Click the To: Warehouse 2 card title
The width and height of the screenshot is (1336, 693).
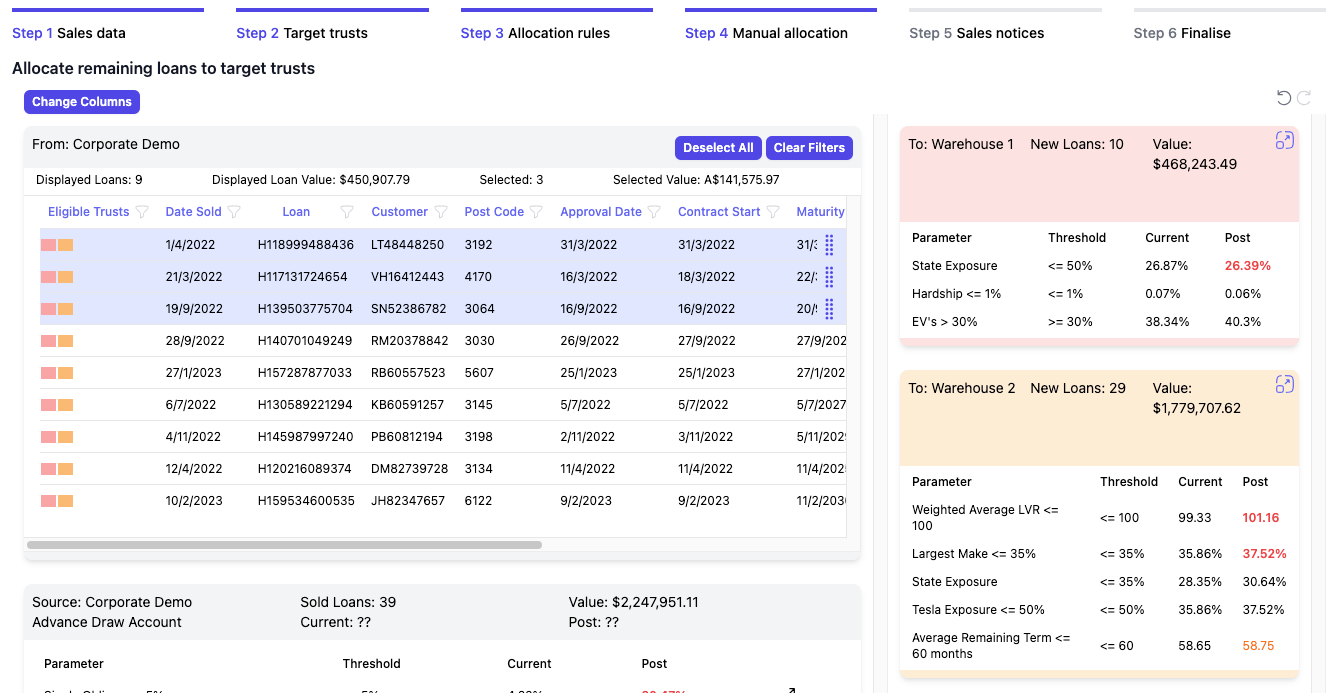pyautogui.click(x=962, y=388)
